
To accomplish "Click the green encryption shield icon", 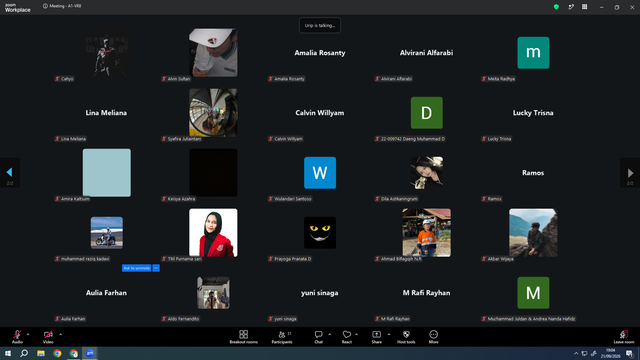I will (x=556, y=7).
